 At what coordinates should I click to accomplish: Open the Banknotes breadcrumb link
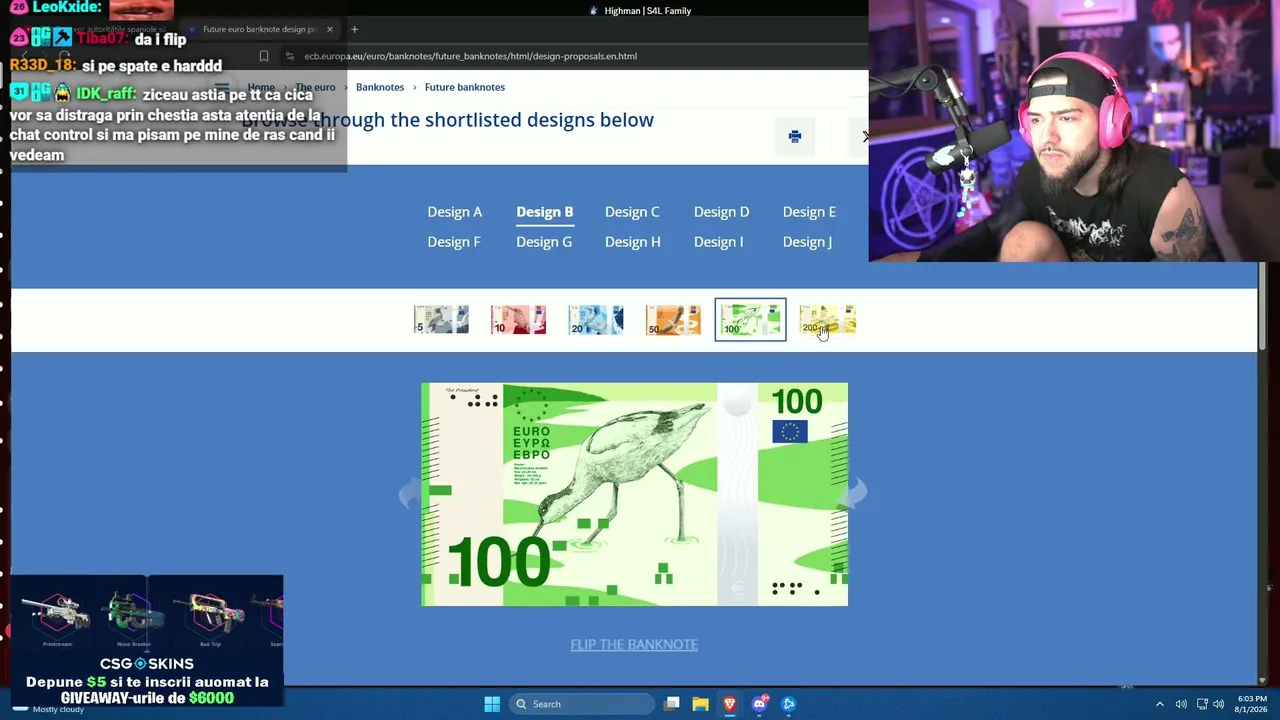point(380,87)
